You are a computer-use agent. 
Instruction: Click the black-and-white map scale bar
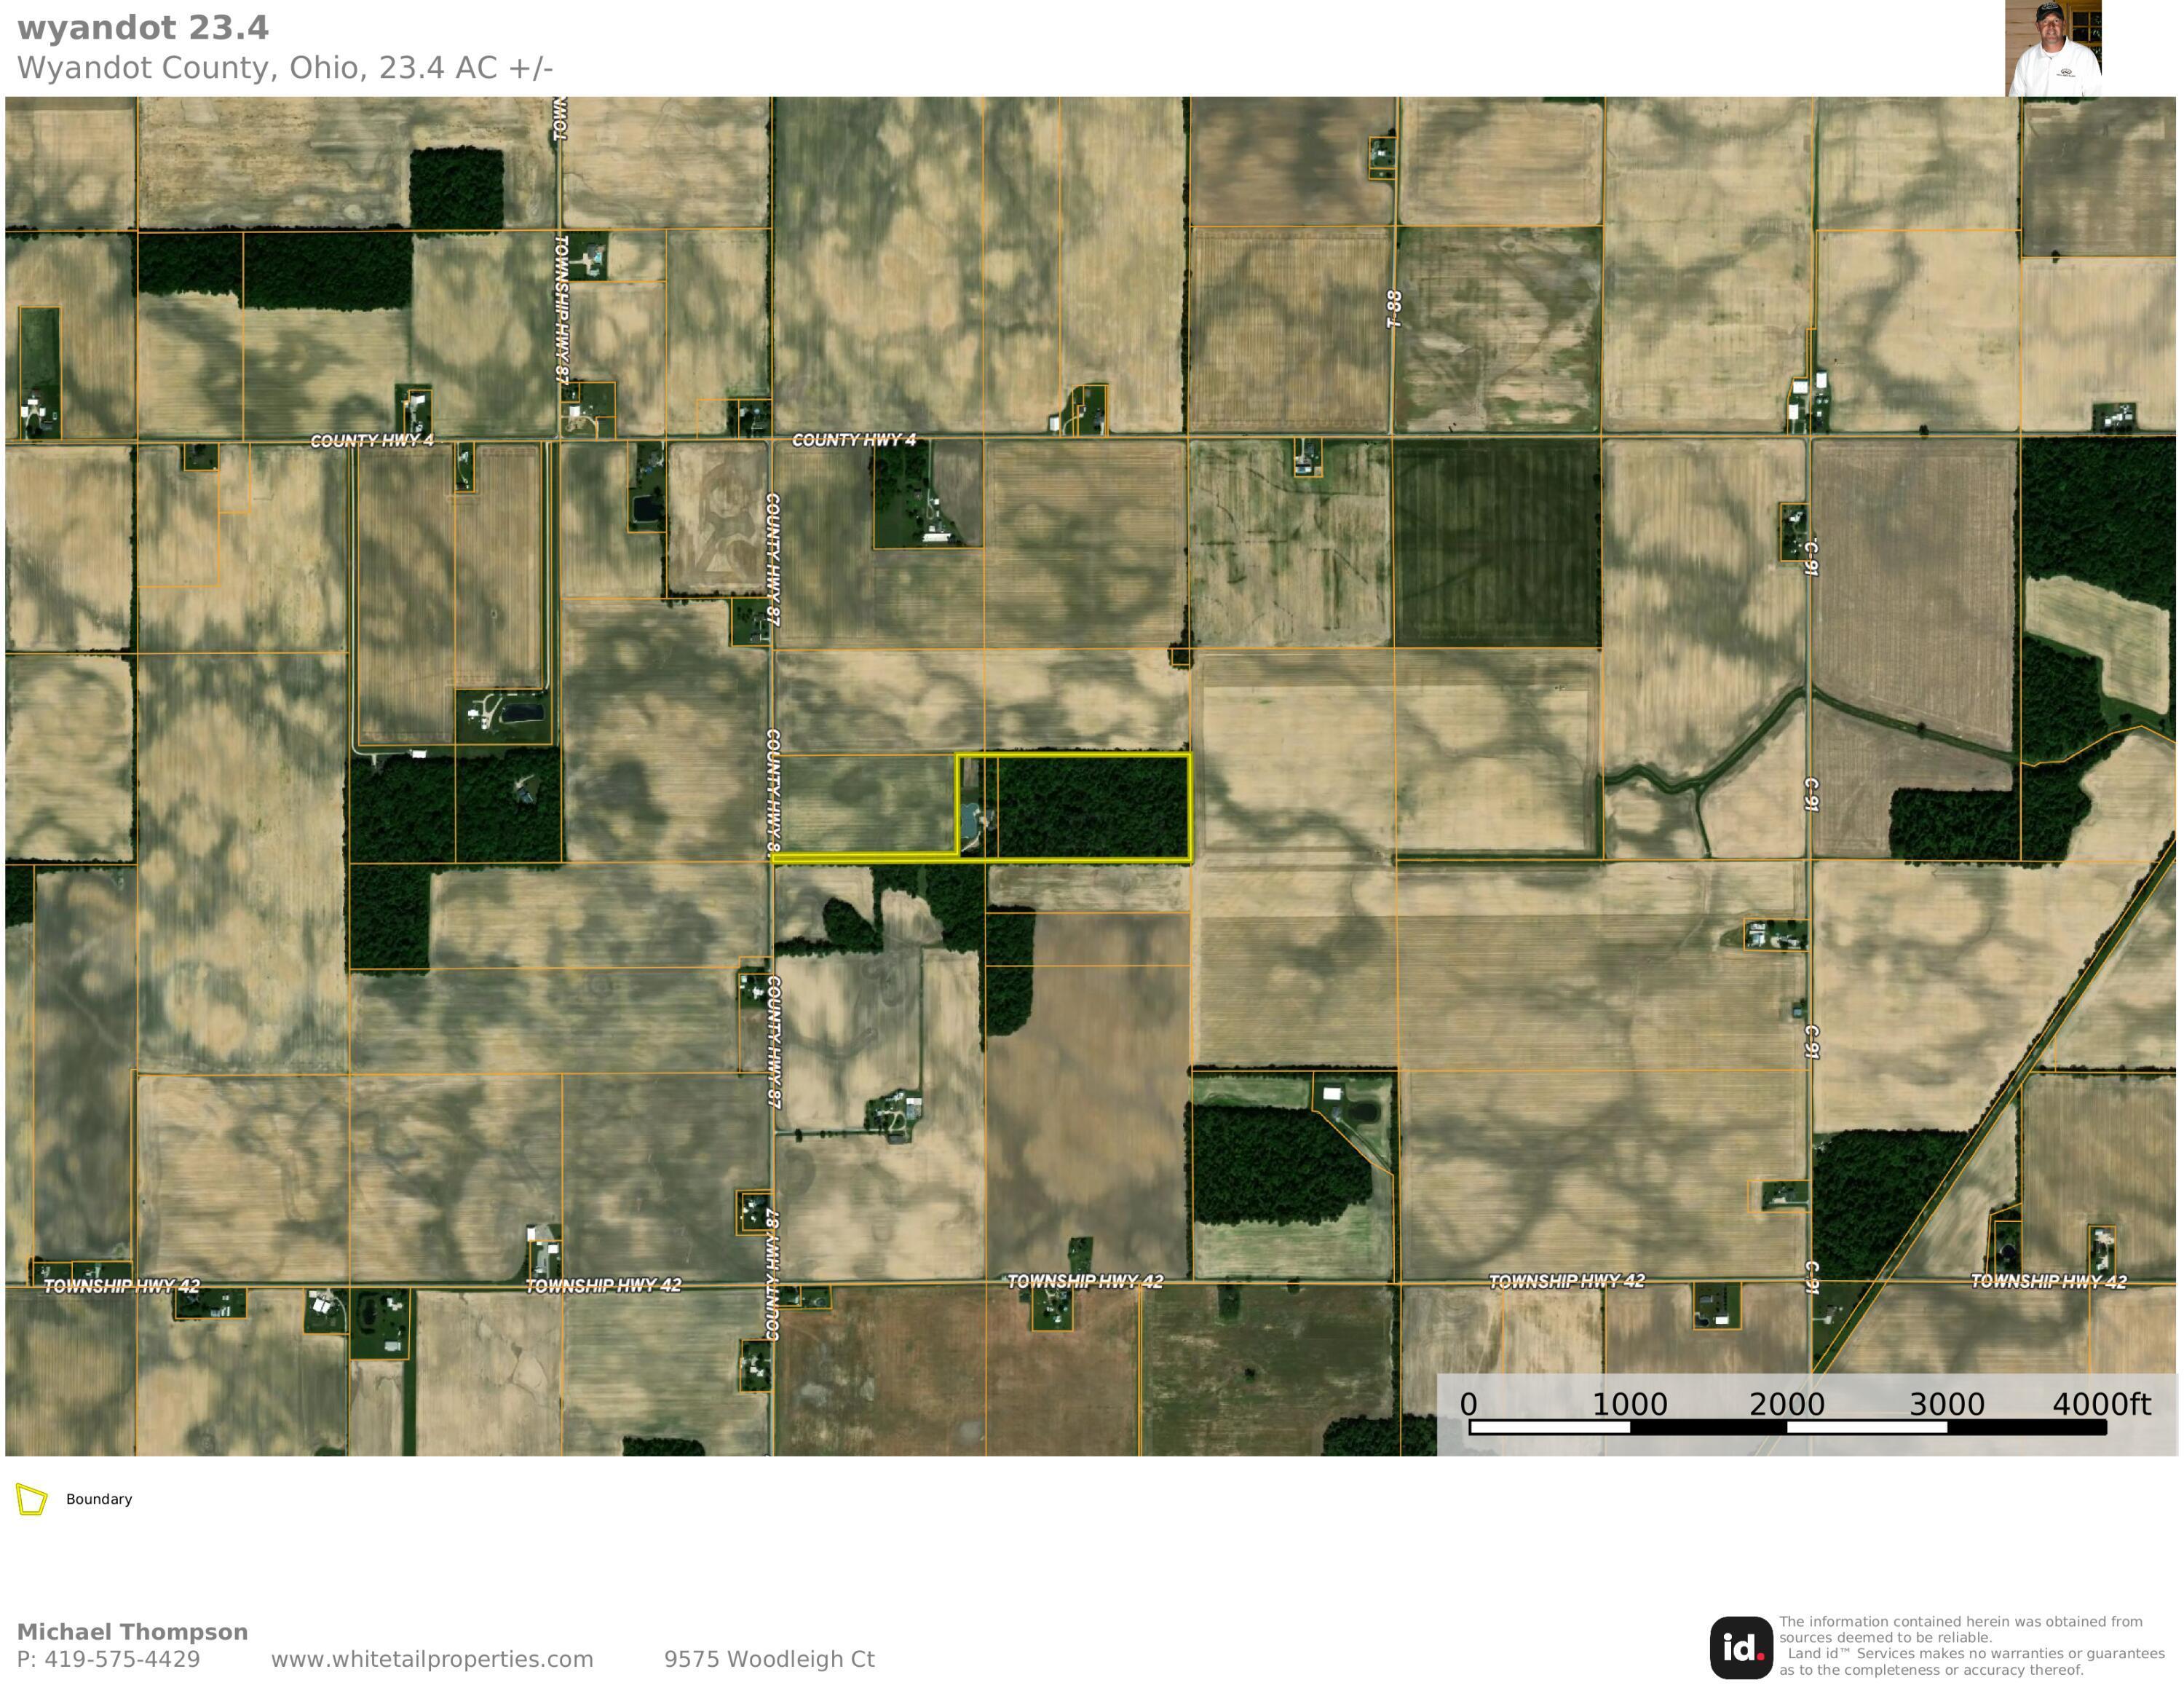[1788, 1427]
